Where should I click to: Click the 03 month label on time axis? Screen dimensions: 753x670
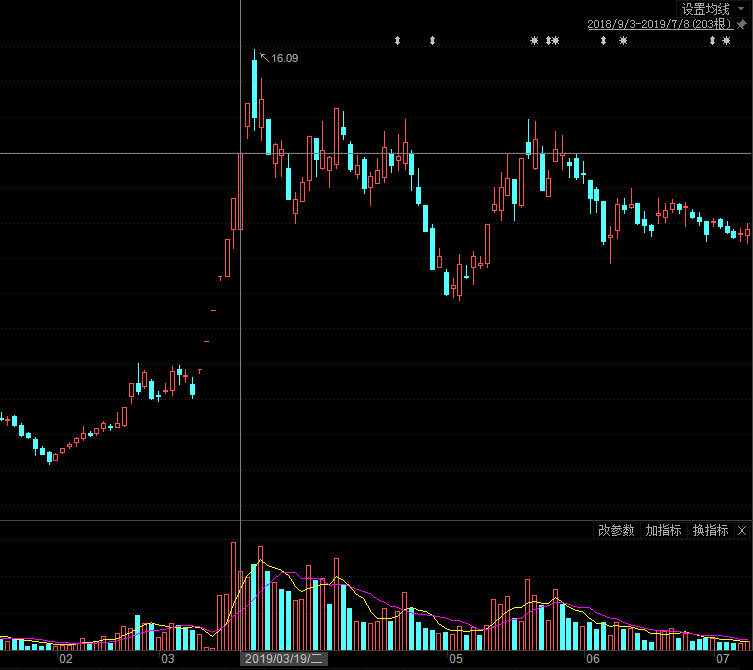[x=168, y=658]
